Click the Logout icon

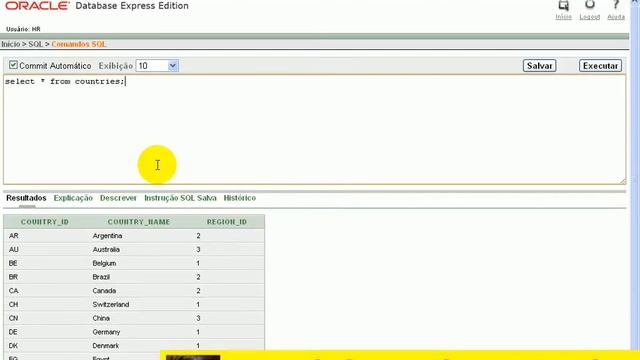click(590, 6)
